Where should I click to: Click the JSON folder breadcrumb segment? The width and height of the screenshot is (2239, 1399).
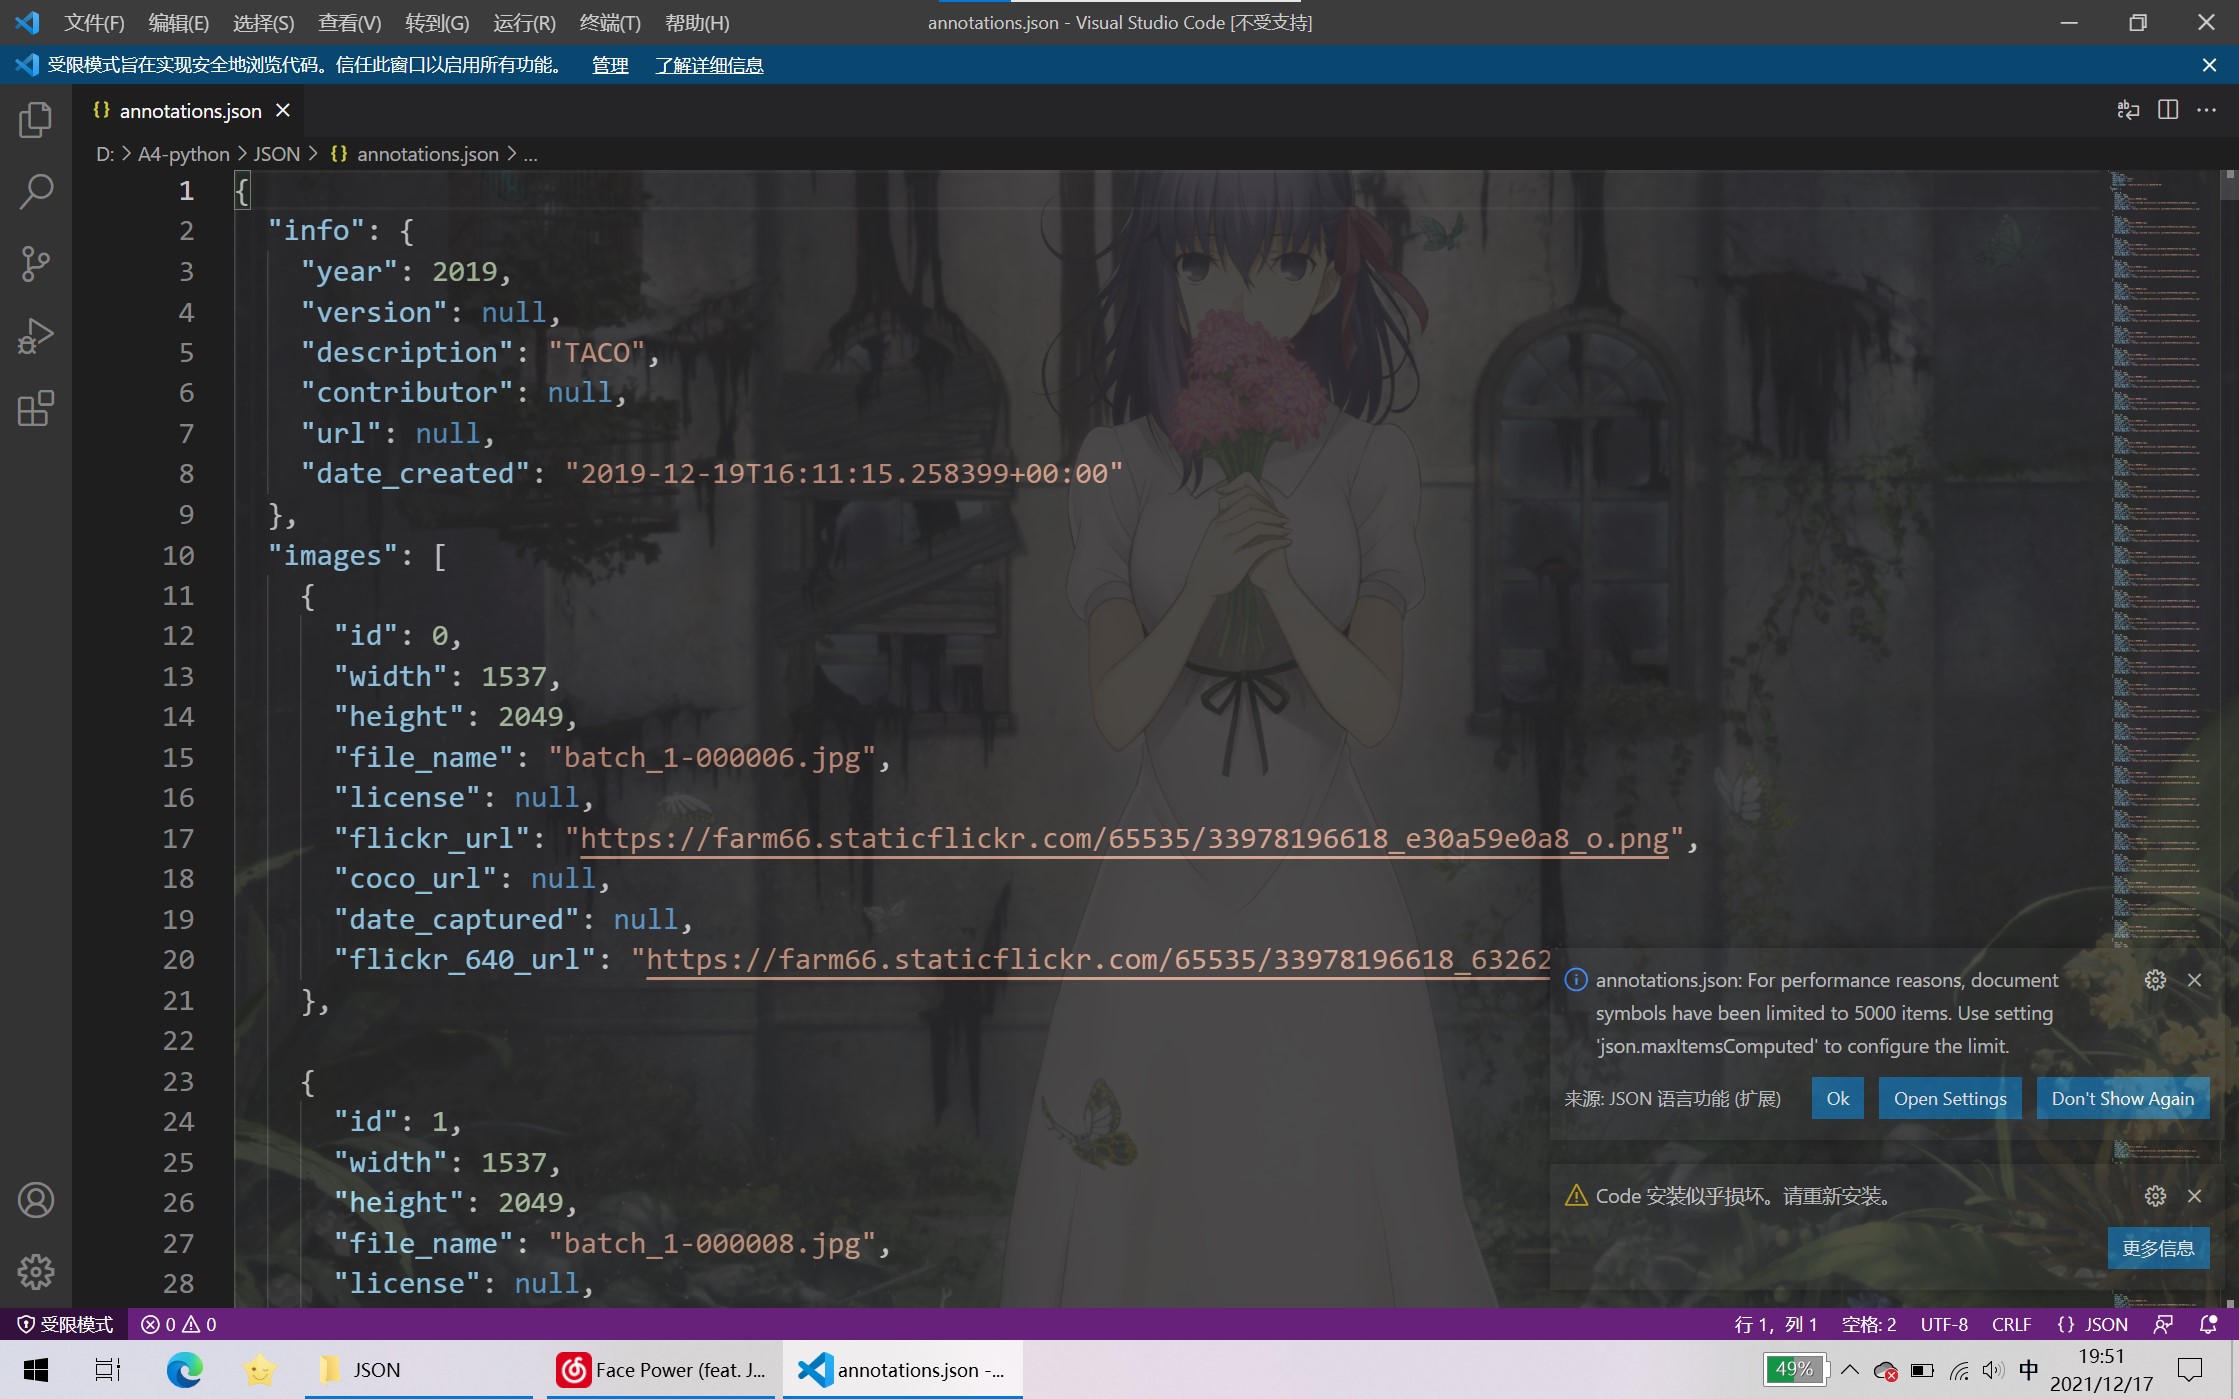[x=277, y=154]
